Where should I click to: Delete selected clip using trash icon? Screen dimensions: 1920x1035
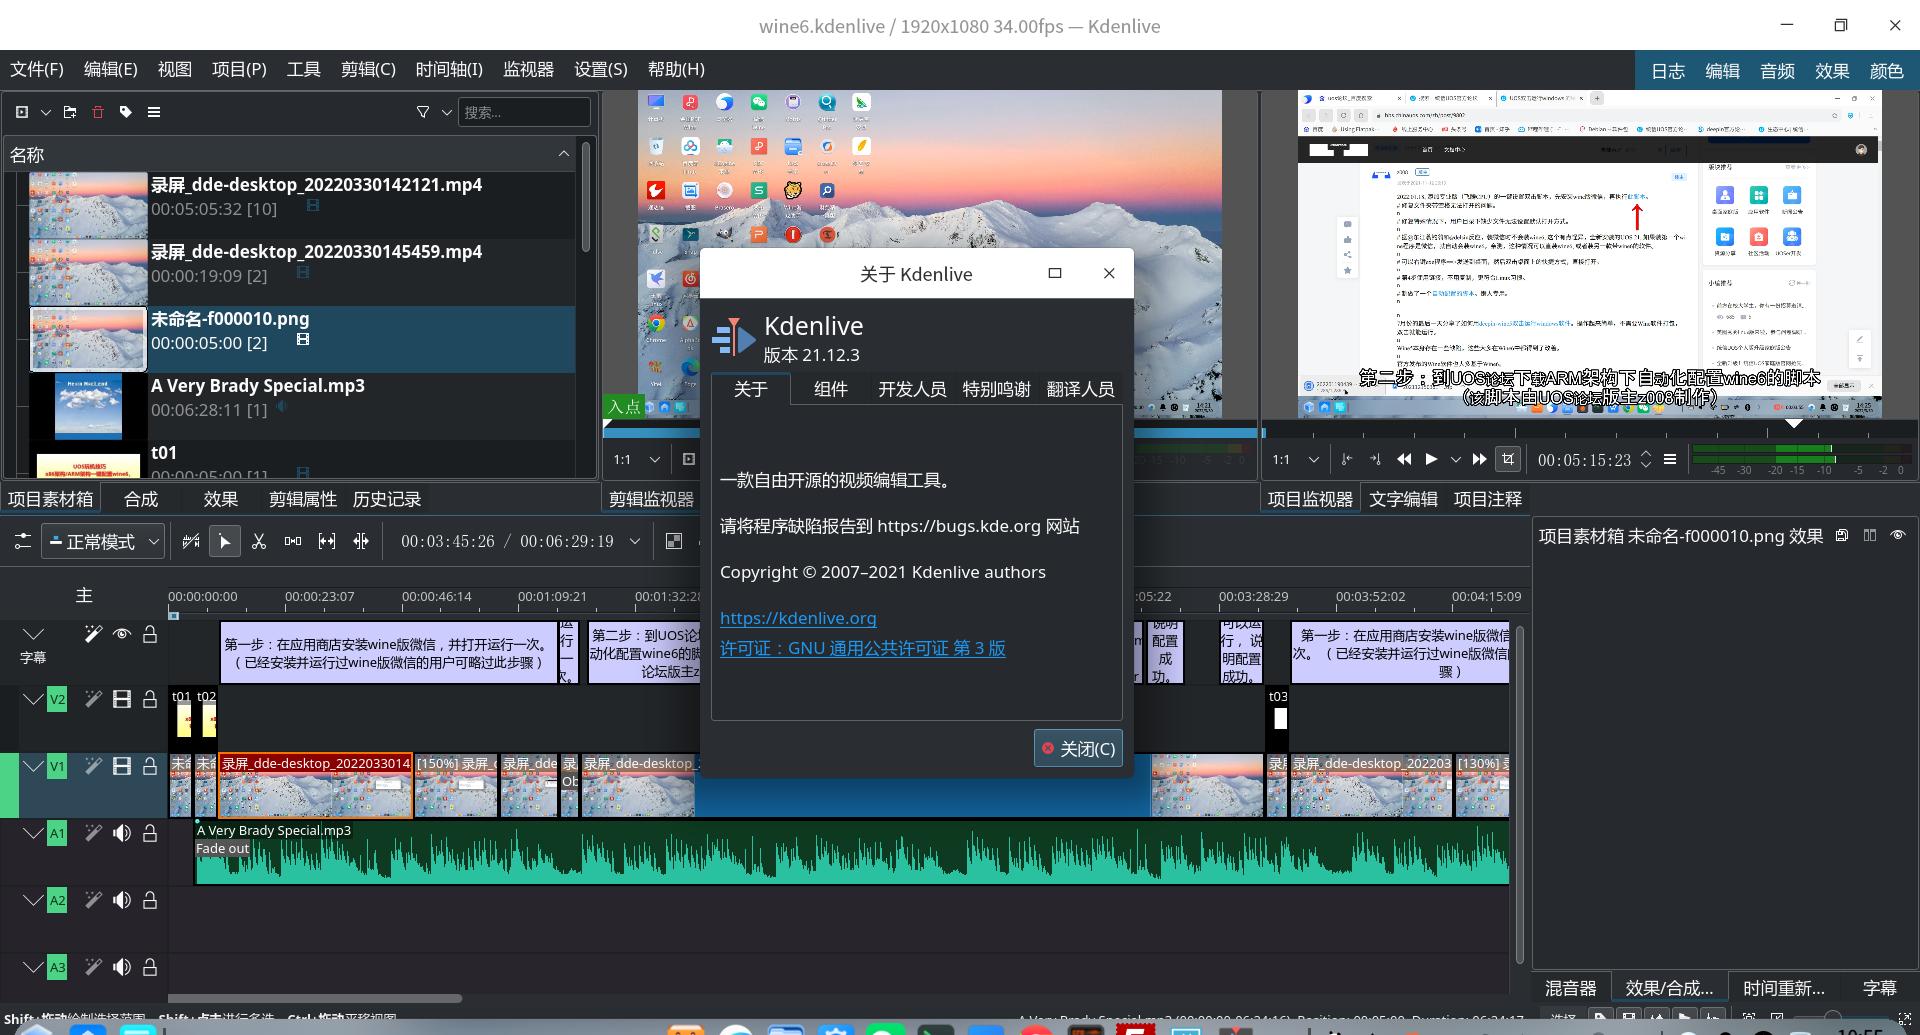pos(97,112)
